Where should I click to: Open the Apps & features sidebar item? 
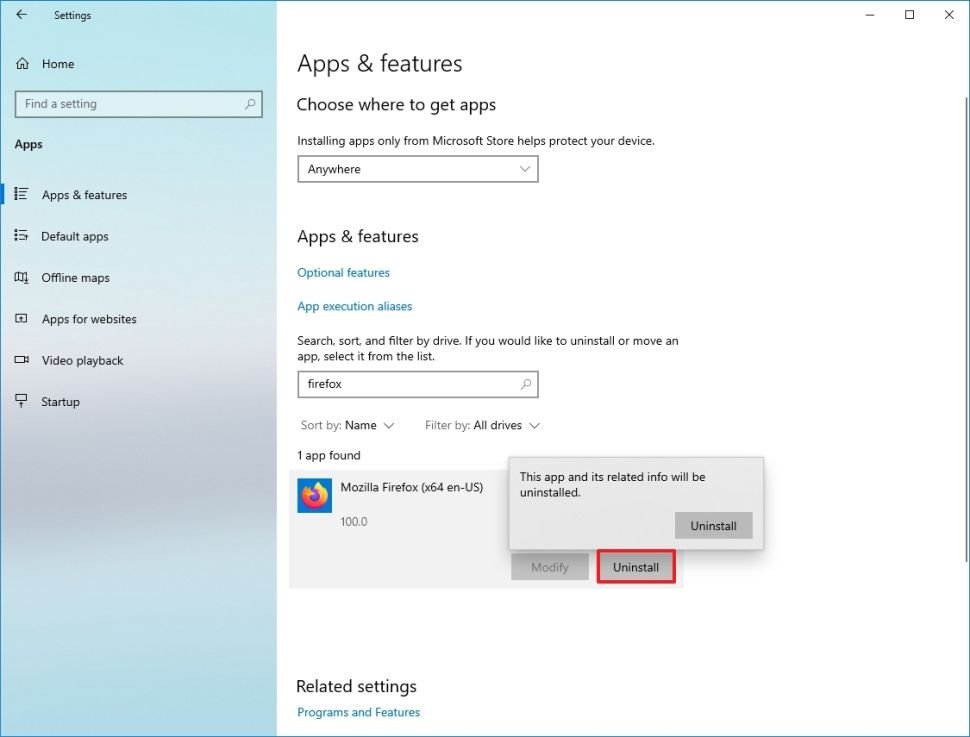point(84,194)
